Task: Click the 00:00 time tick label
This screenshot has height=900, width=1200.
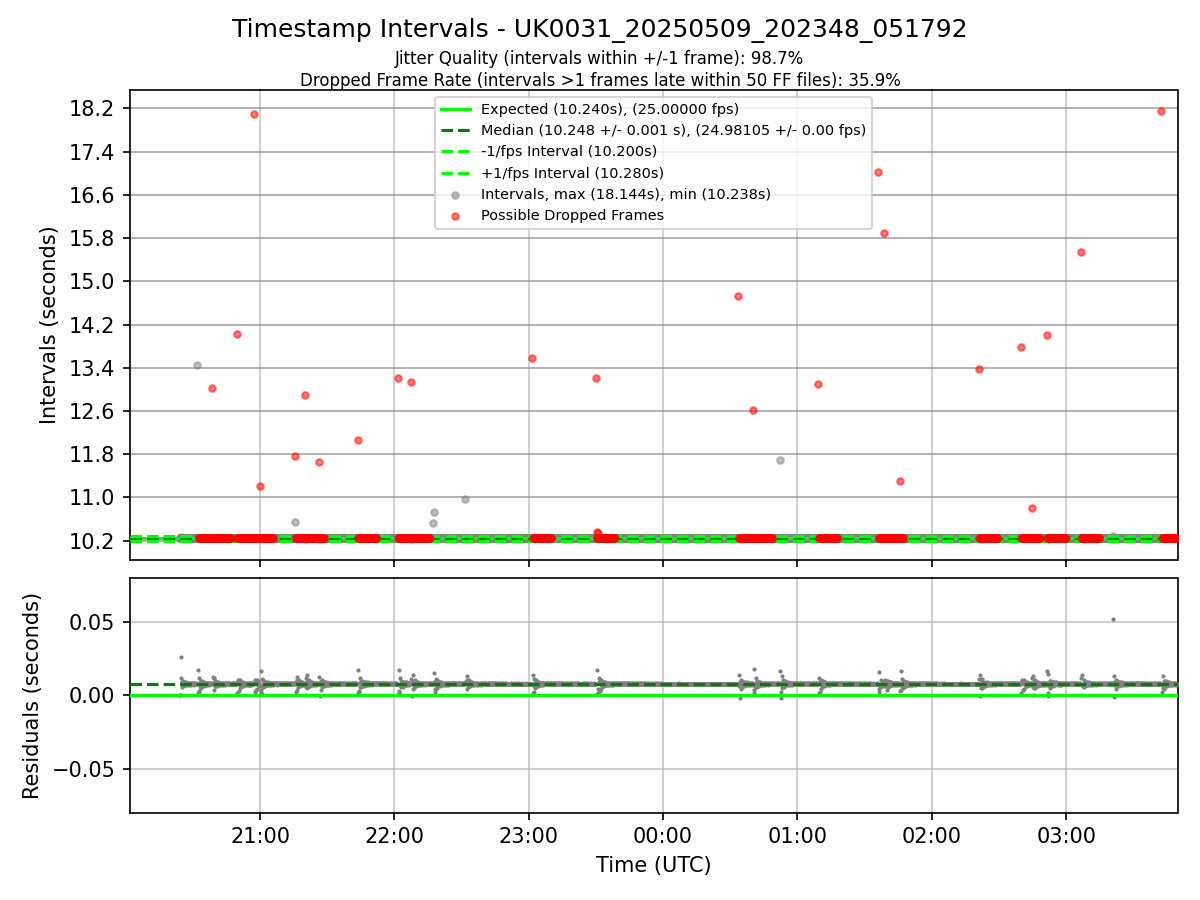Action: (662, 834)
